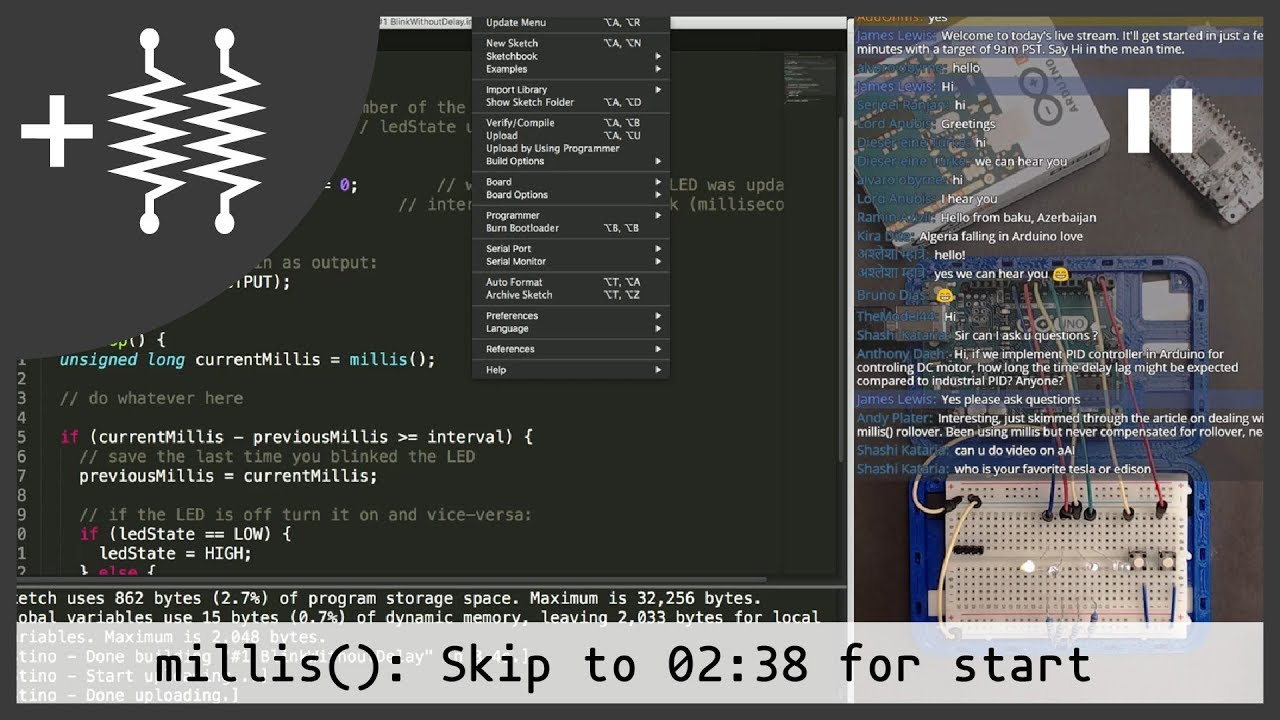Expand the Preferences submenu arrow
Viewport: 1280px width, 720px height.
658,315
